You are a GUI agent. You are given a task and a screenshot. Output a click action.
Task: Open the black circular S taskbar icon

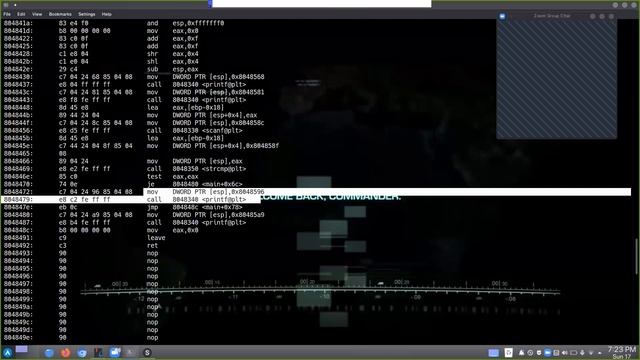tap(147, 353)
